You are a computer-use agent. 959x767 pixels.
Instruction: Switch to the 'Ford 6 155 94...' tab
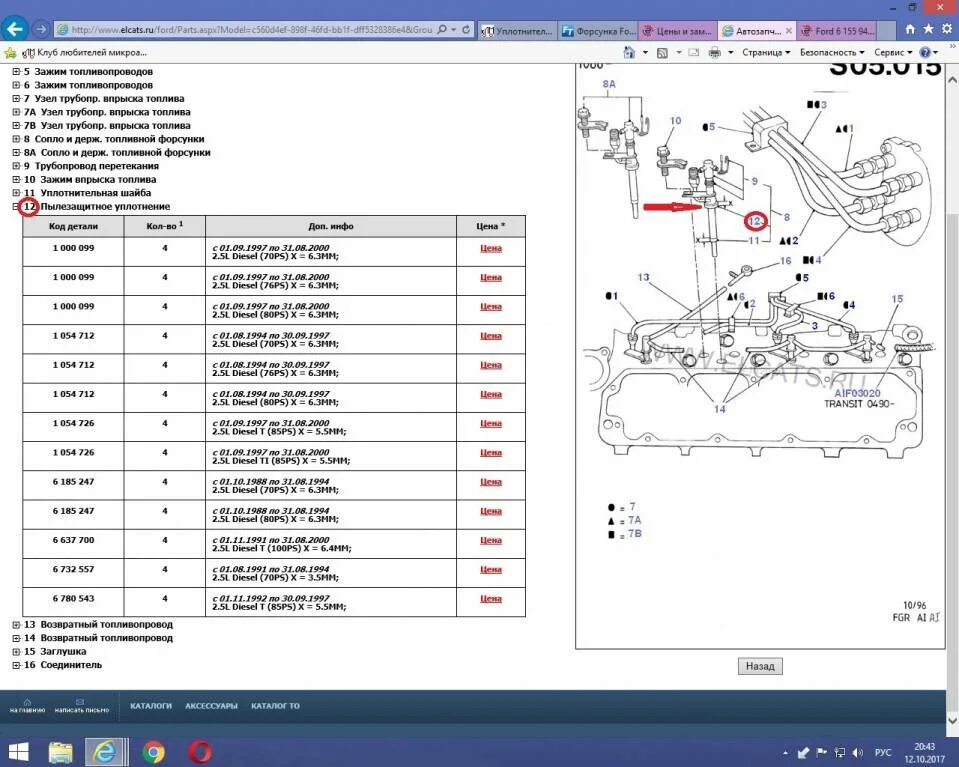pyautogui.click(x=839, y=31)
